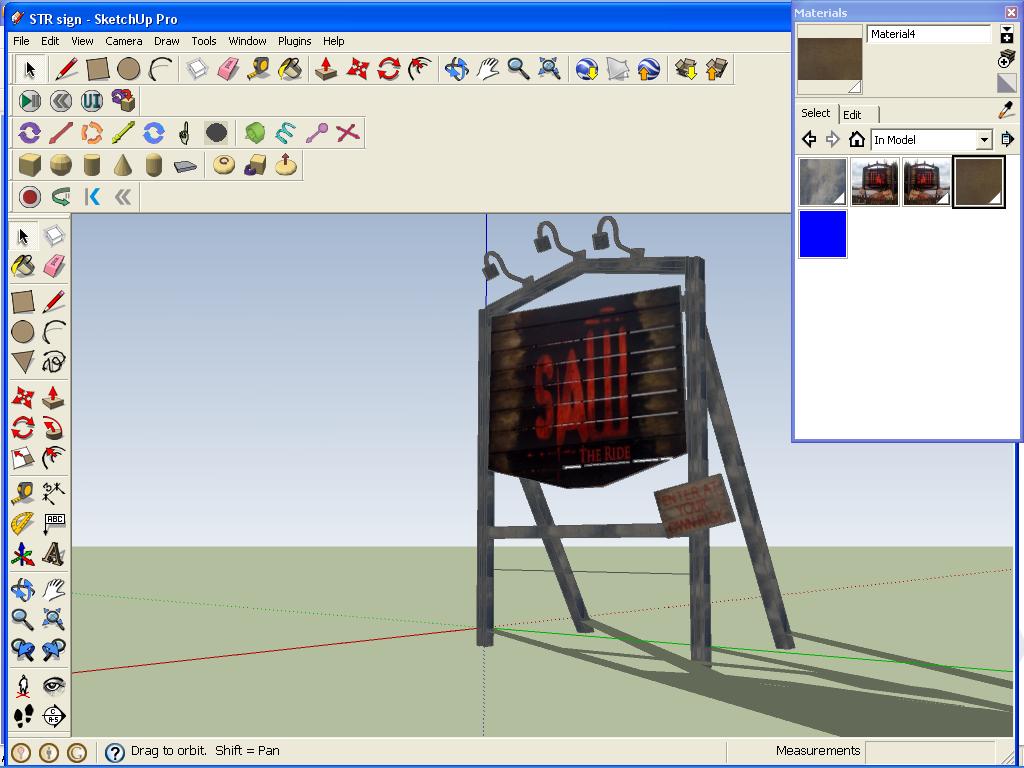Image resolution: width=1024 pixels, height=768 pixels.
Task: Select the Follow Me tool in left toolbar
Action: (x=54, y=428)
